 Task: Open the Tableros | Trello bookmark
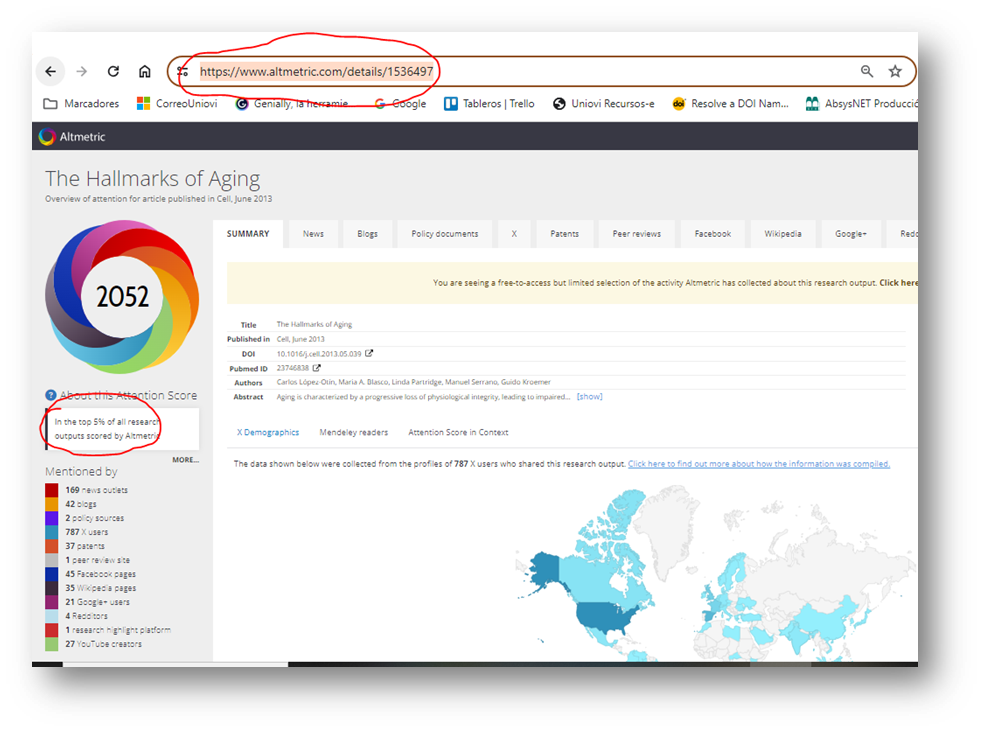point(489,103)
